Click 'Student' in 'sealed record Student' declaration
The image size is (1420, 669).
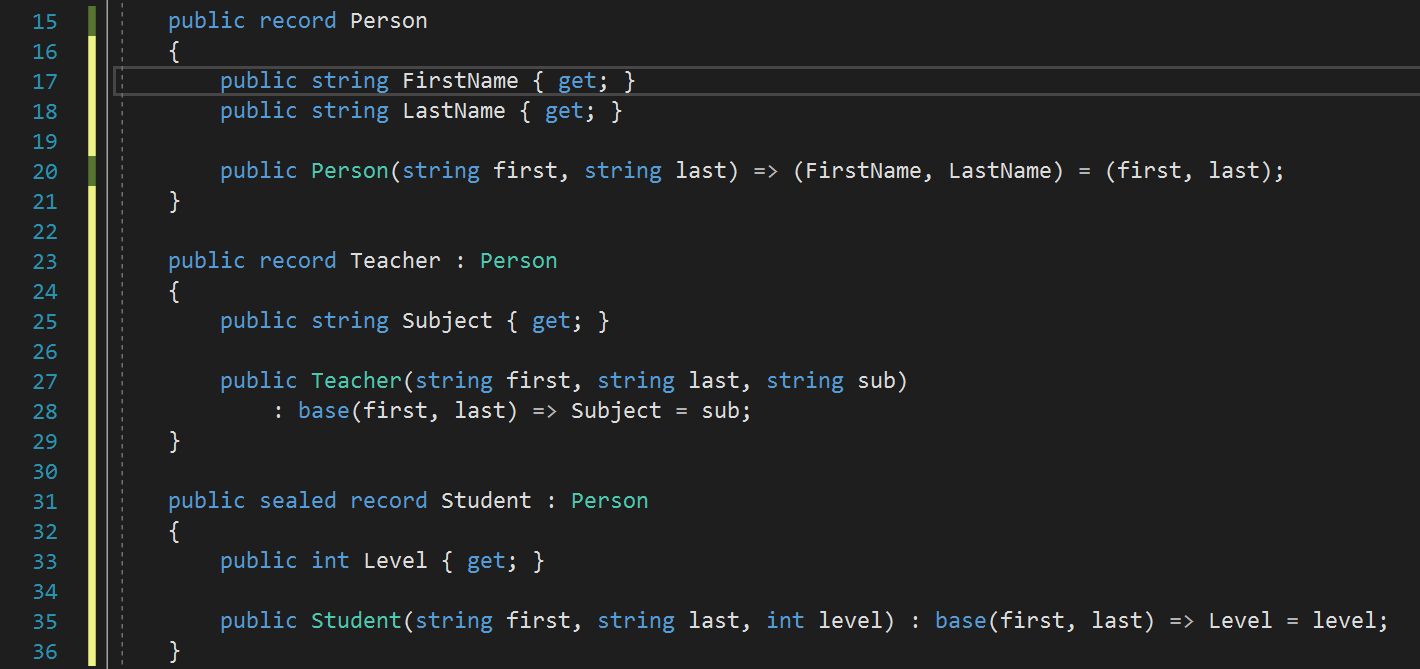click(486, 501)
